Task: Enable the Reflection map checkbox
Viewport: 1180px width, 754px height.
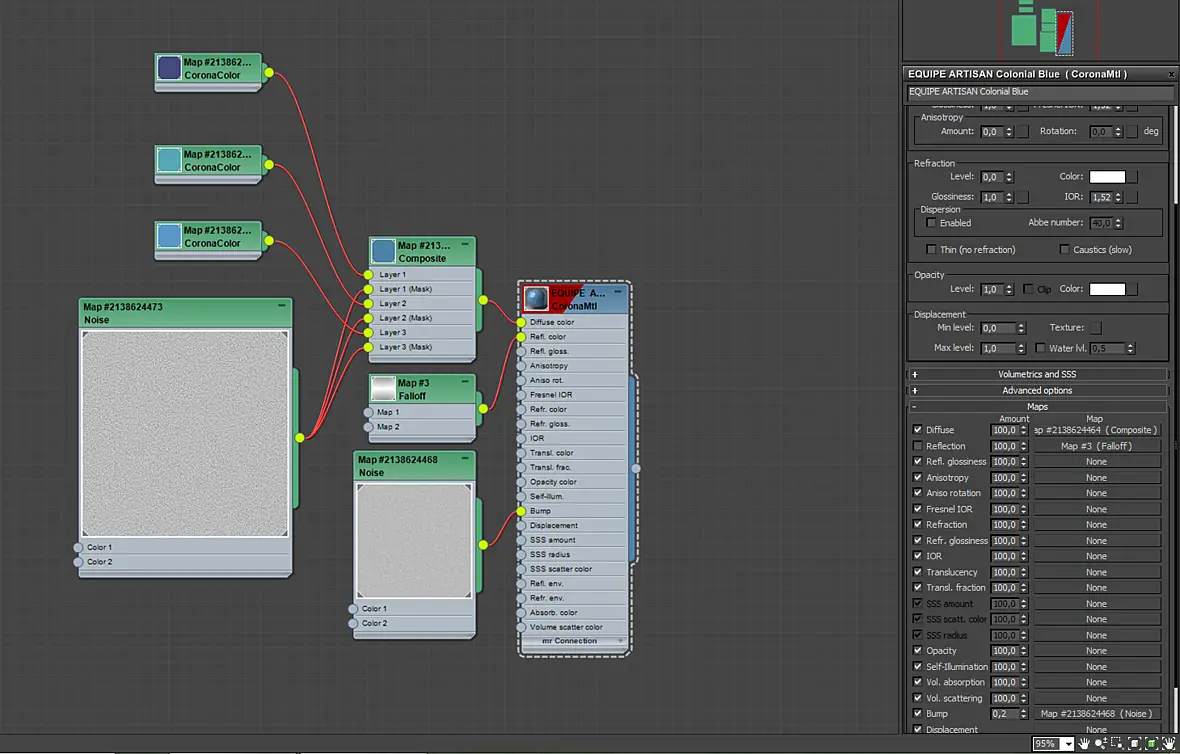Action: (x=917, y=445)
